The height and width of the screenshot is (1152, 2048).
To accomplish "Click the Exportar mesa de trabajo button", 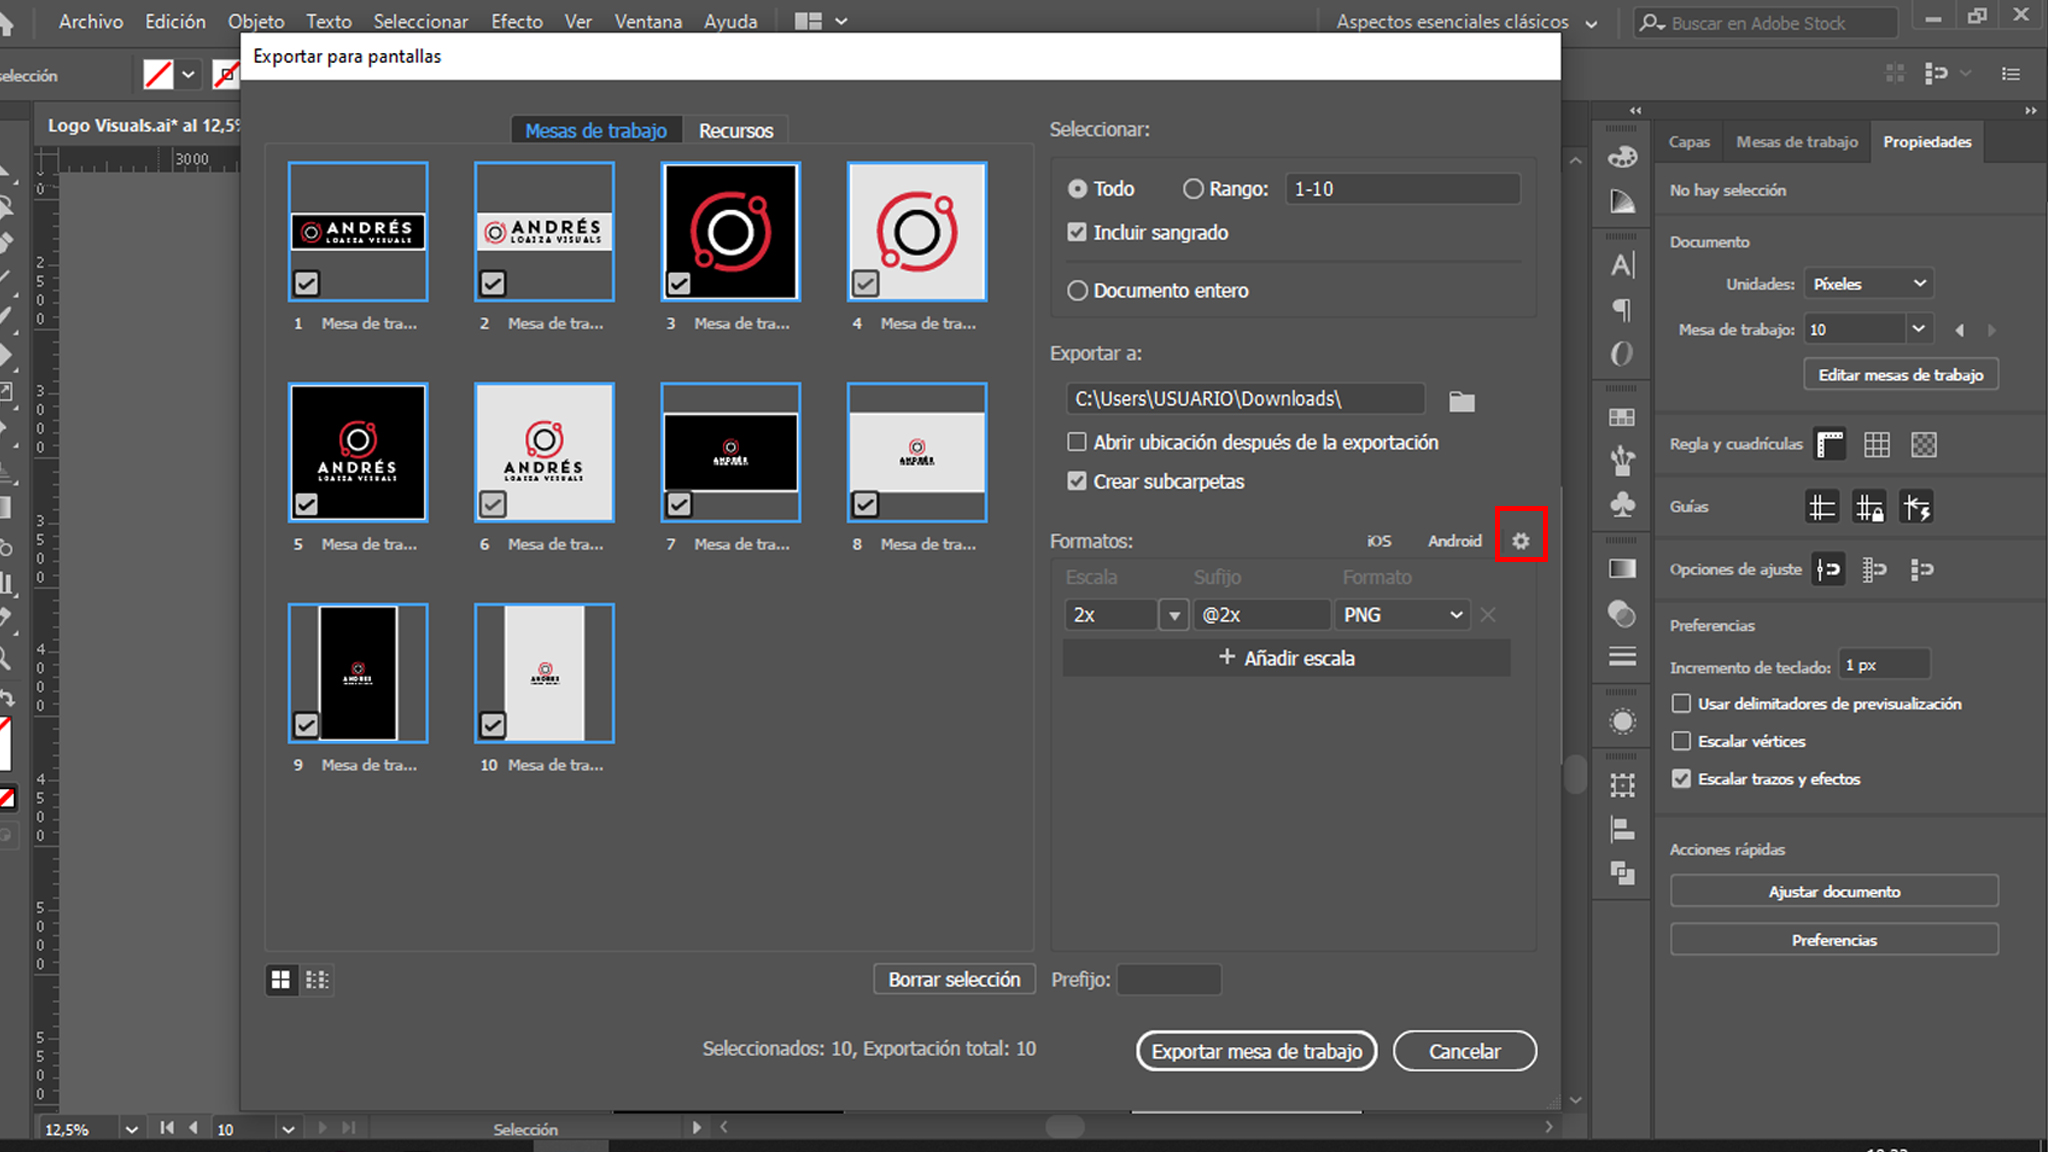I will pyautogui.click(x=1256, y=1051).
